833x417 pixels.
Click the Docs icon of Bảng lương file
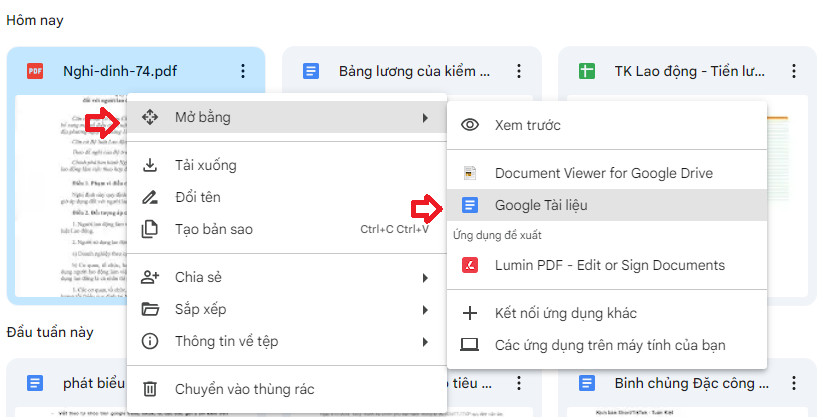pos(311,71)
